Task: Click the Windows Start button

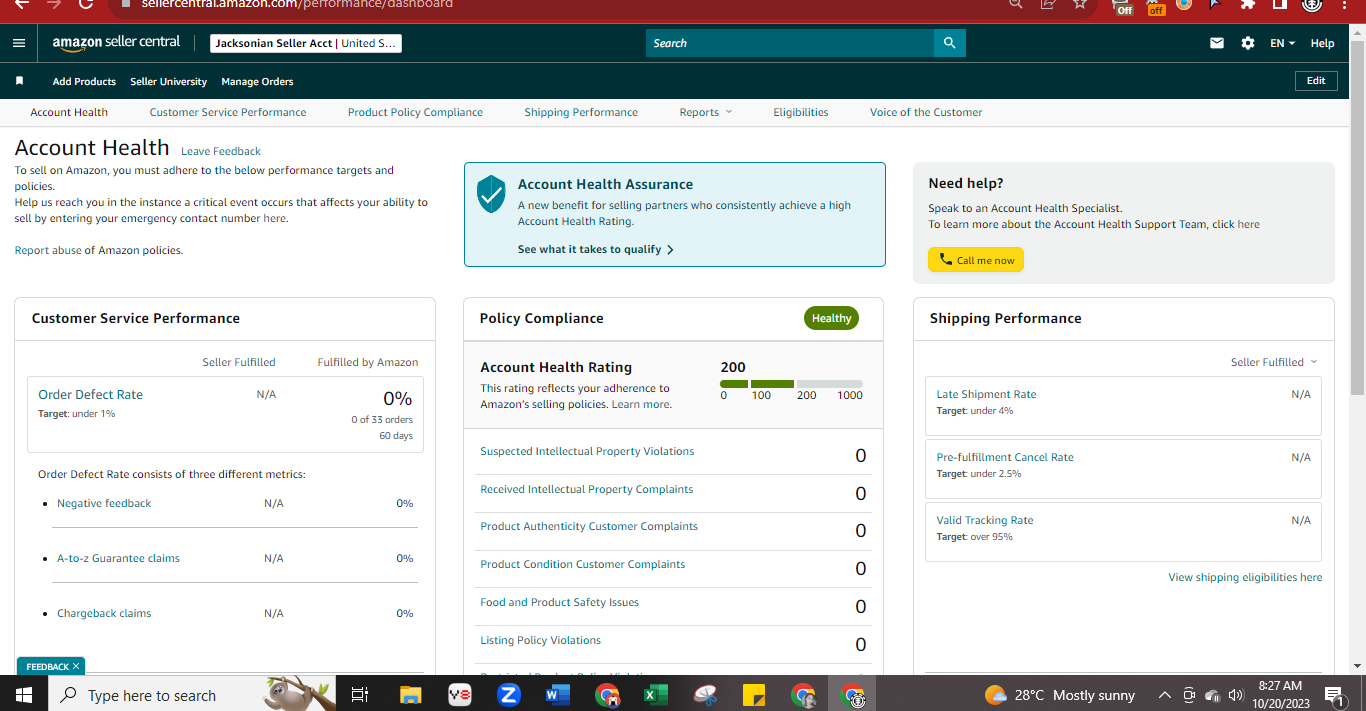Action: [x=23, y=694]
